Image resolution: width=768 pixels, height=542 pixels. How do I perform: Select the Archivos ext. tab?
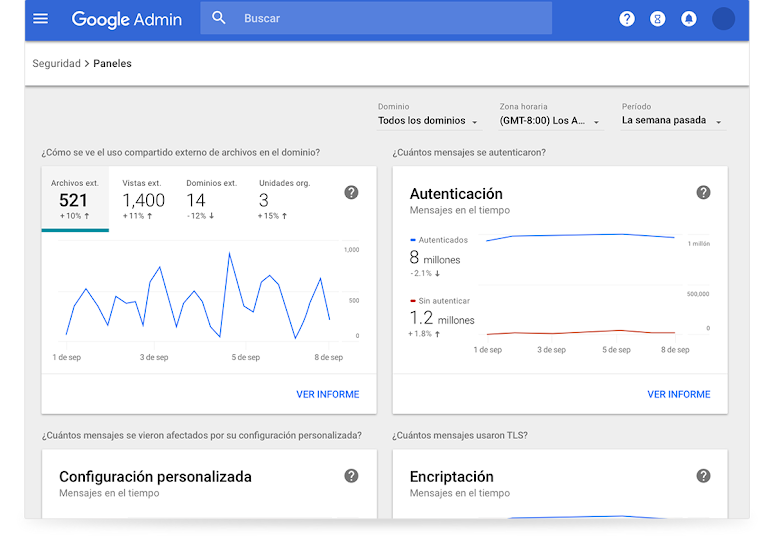tap(75, 199)
